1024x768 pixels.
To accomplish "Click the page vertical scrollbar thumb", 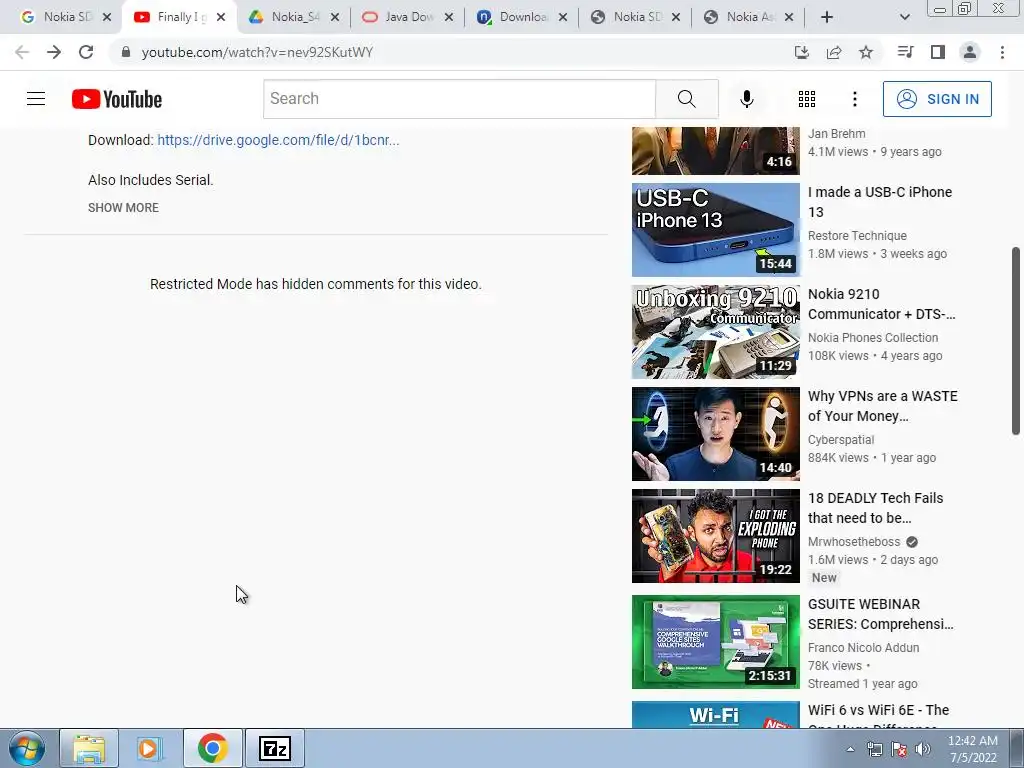I will pos(1016,340).
